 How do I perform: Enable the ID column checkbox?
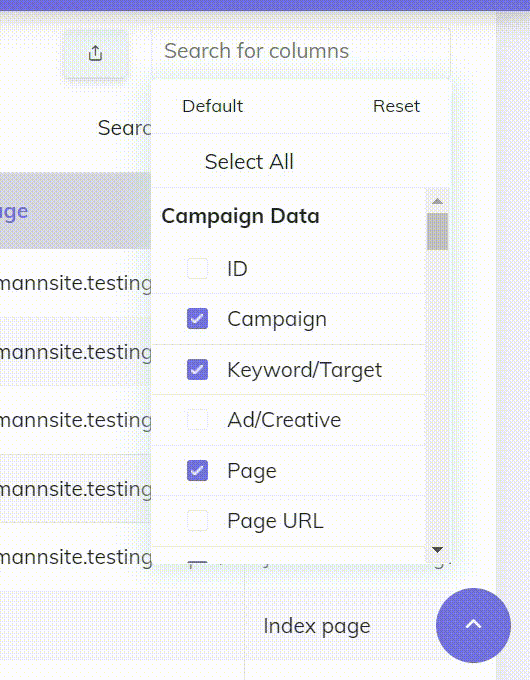point(197,268)
